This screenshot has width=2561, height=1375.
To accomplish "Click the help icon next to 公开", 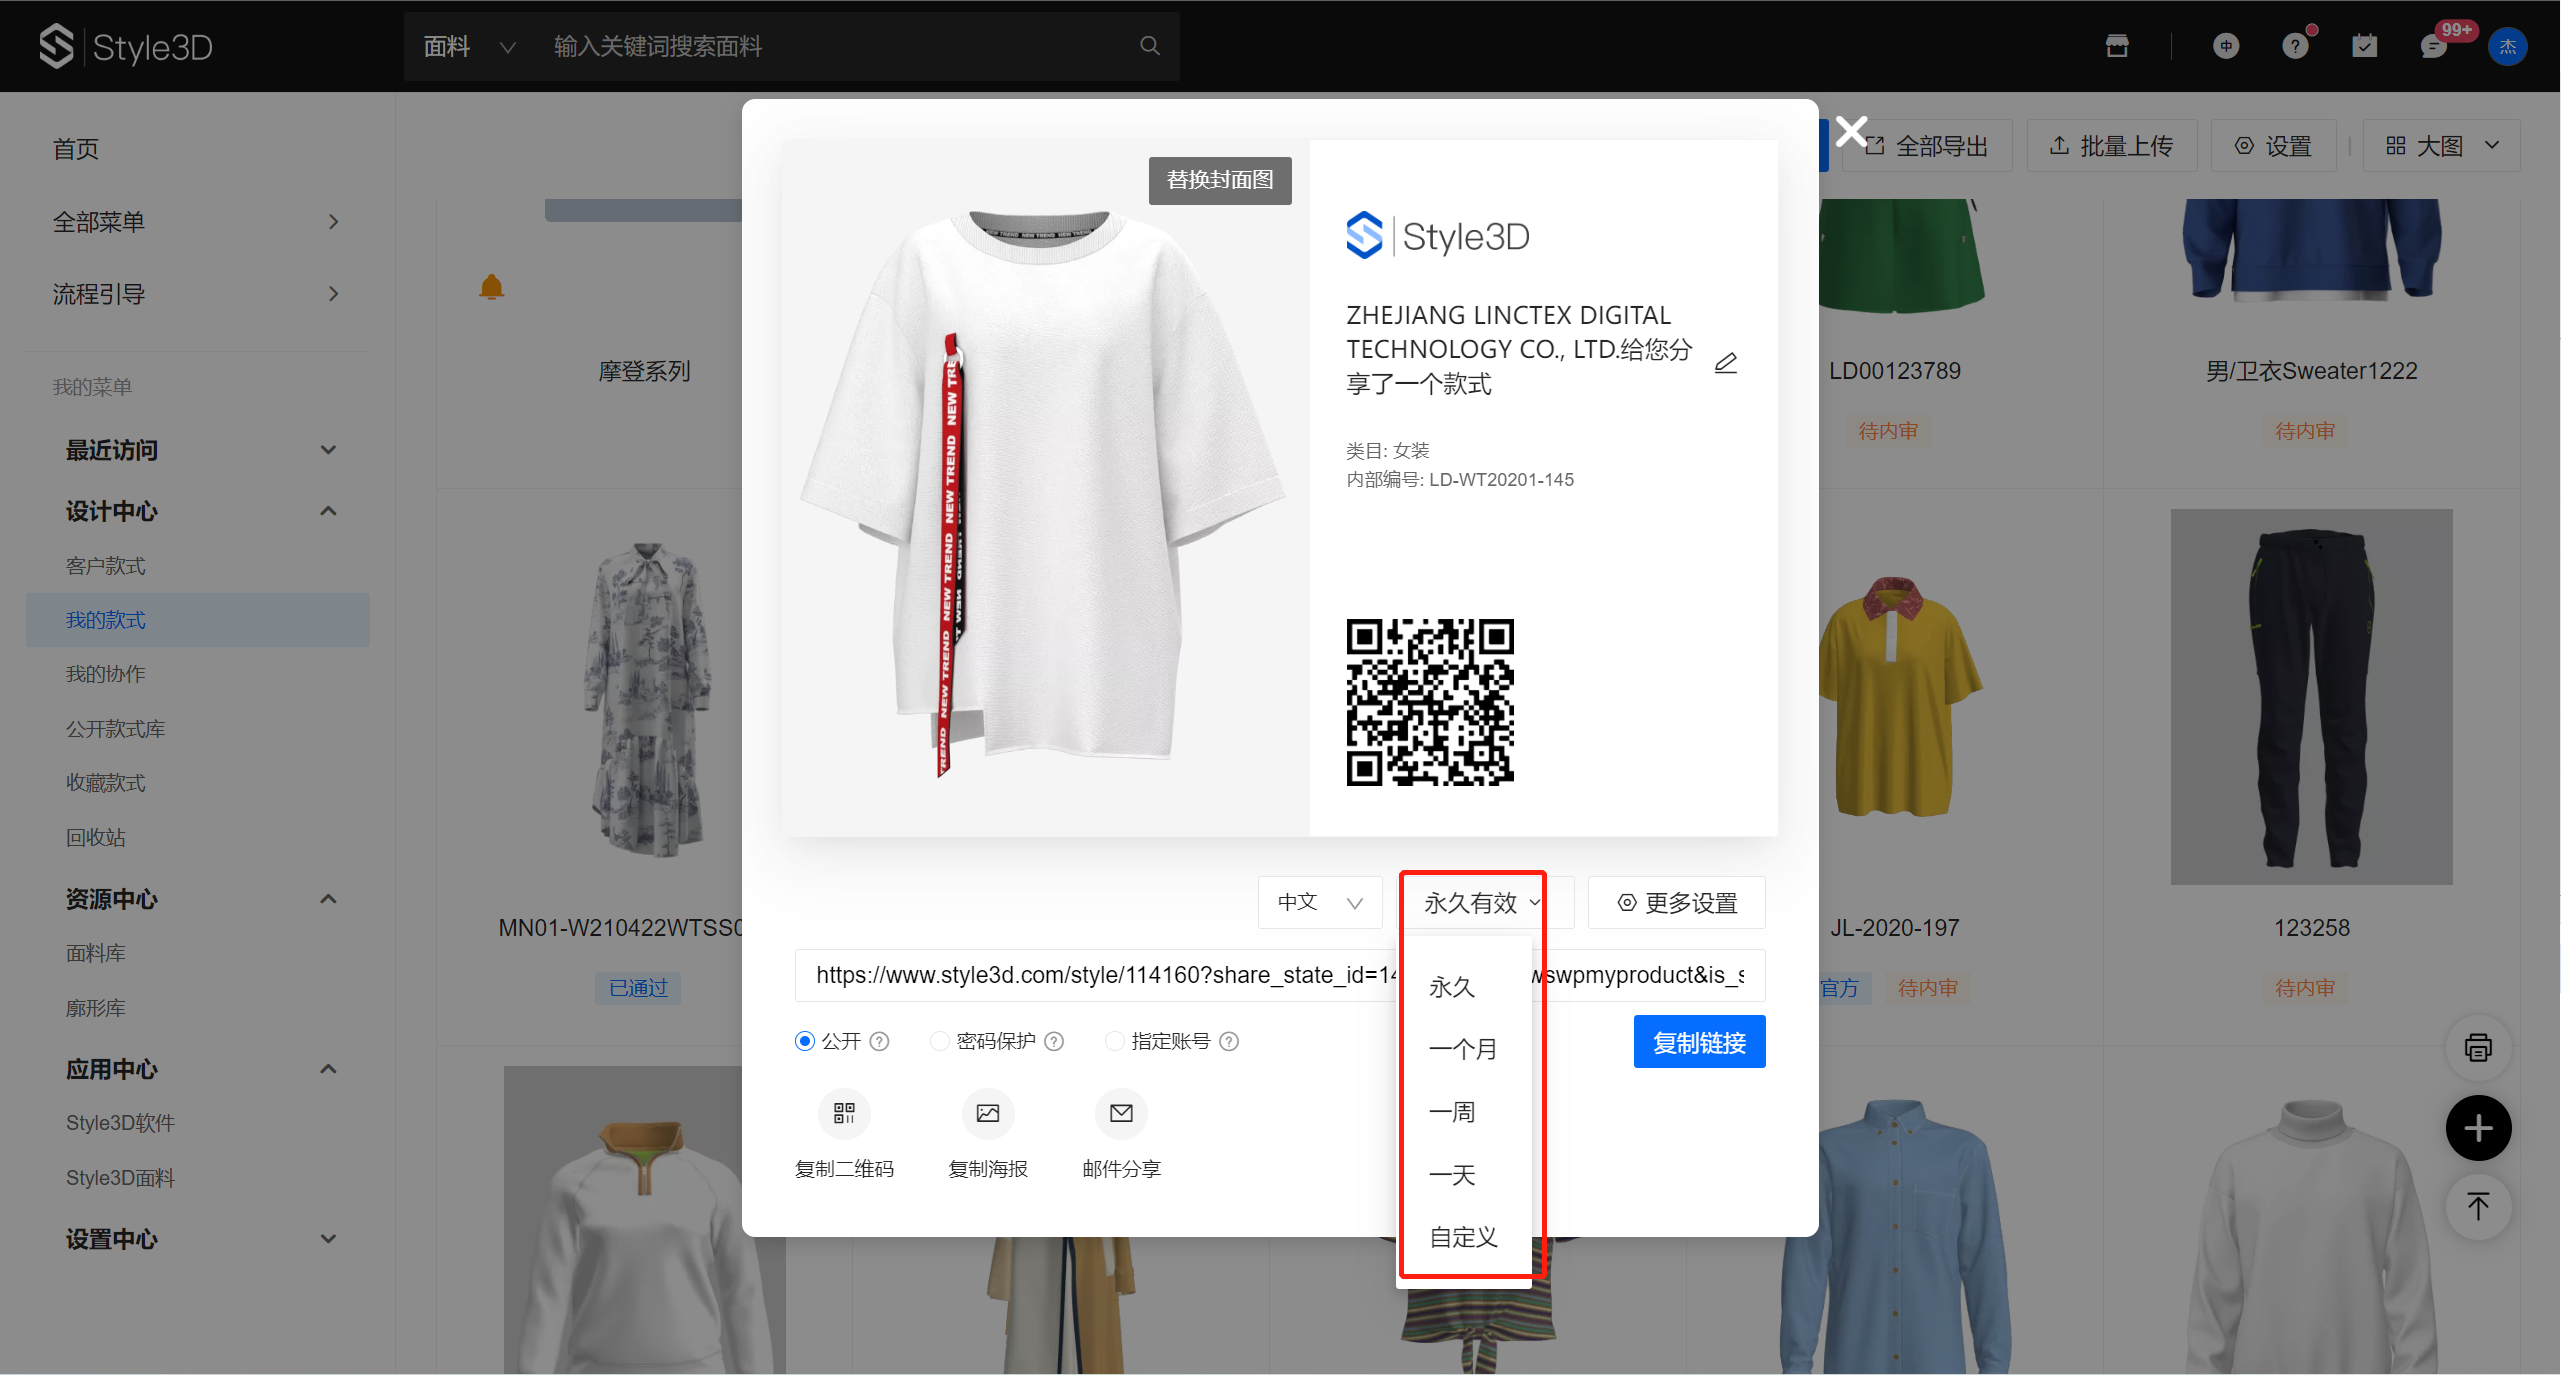I will 879,1041.
